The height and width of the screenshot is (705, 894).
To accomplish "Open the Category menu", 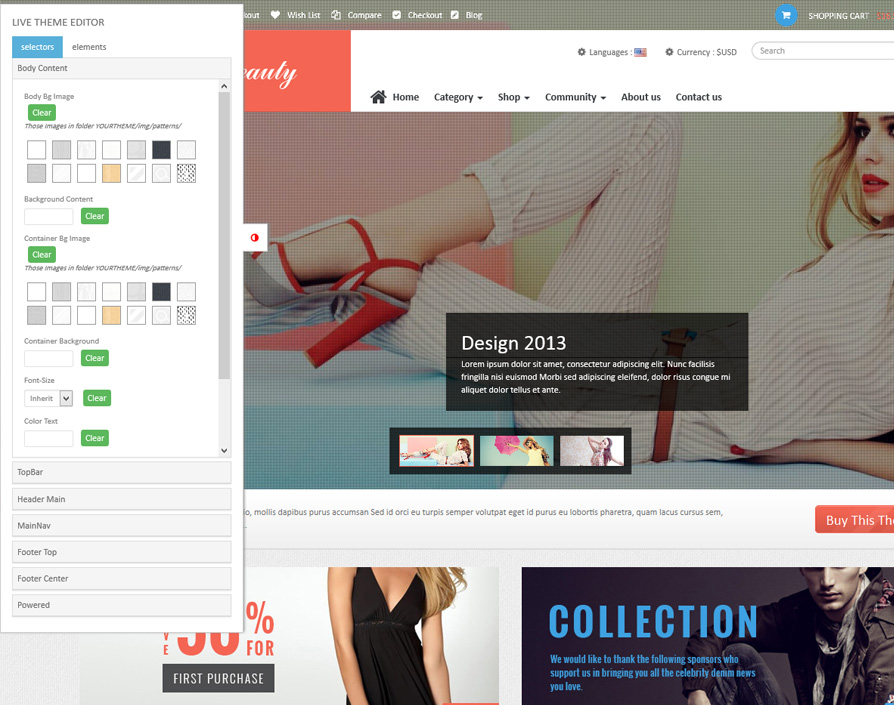I will pos(458,97).
